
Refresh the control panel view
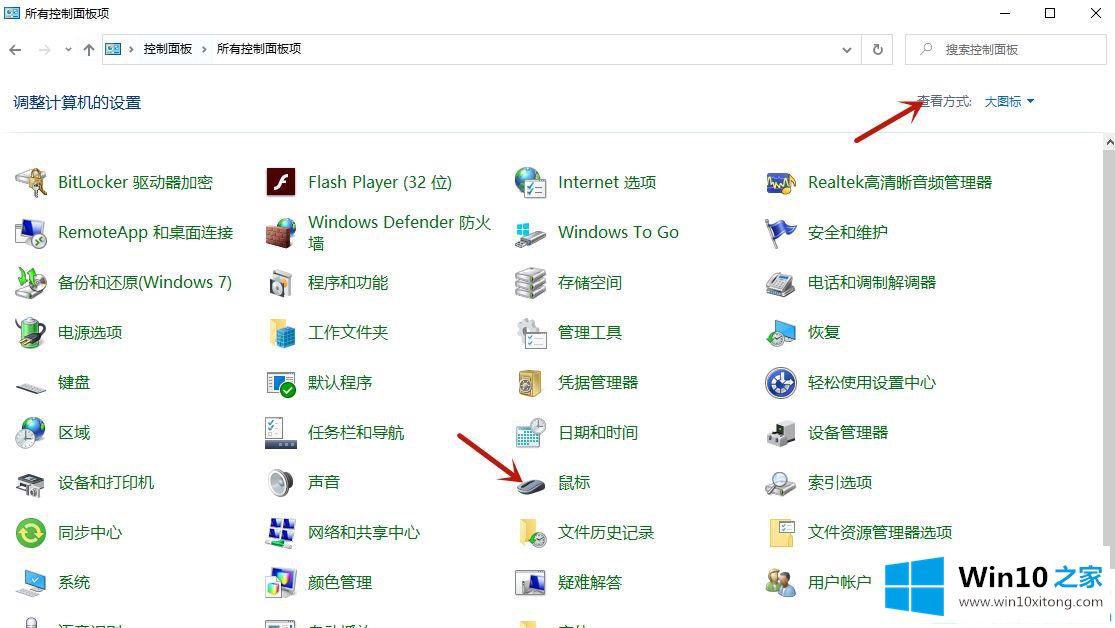(877, 50)
